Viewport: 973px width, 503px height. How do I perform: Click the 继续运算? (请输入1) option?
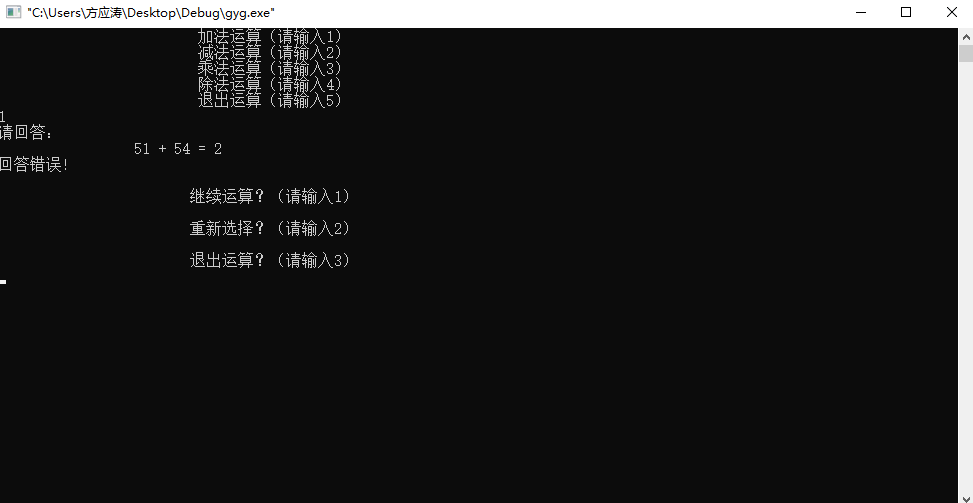pyautogui.click(x=270, y=197)
